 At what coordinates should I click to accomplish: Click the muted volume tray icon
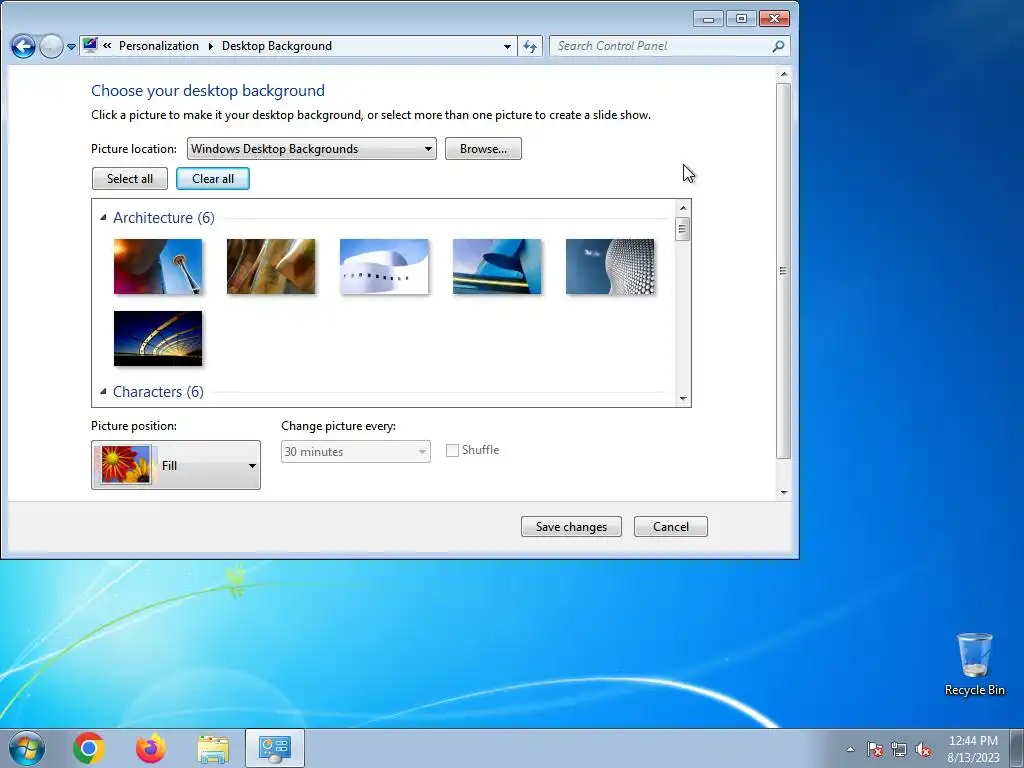coord(923,749)
